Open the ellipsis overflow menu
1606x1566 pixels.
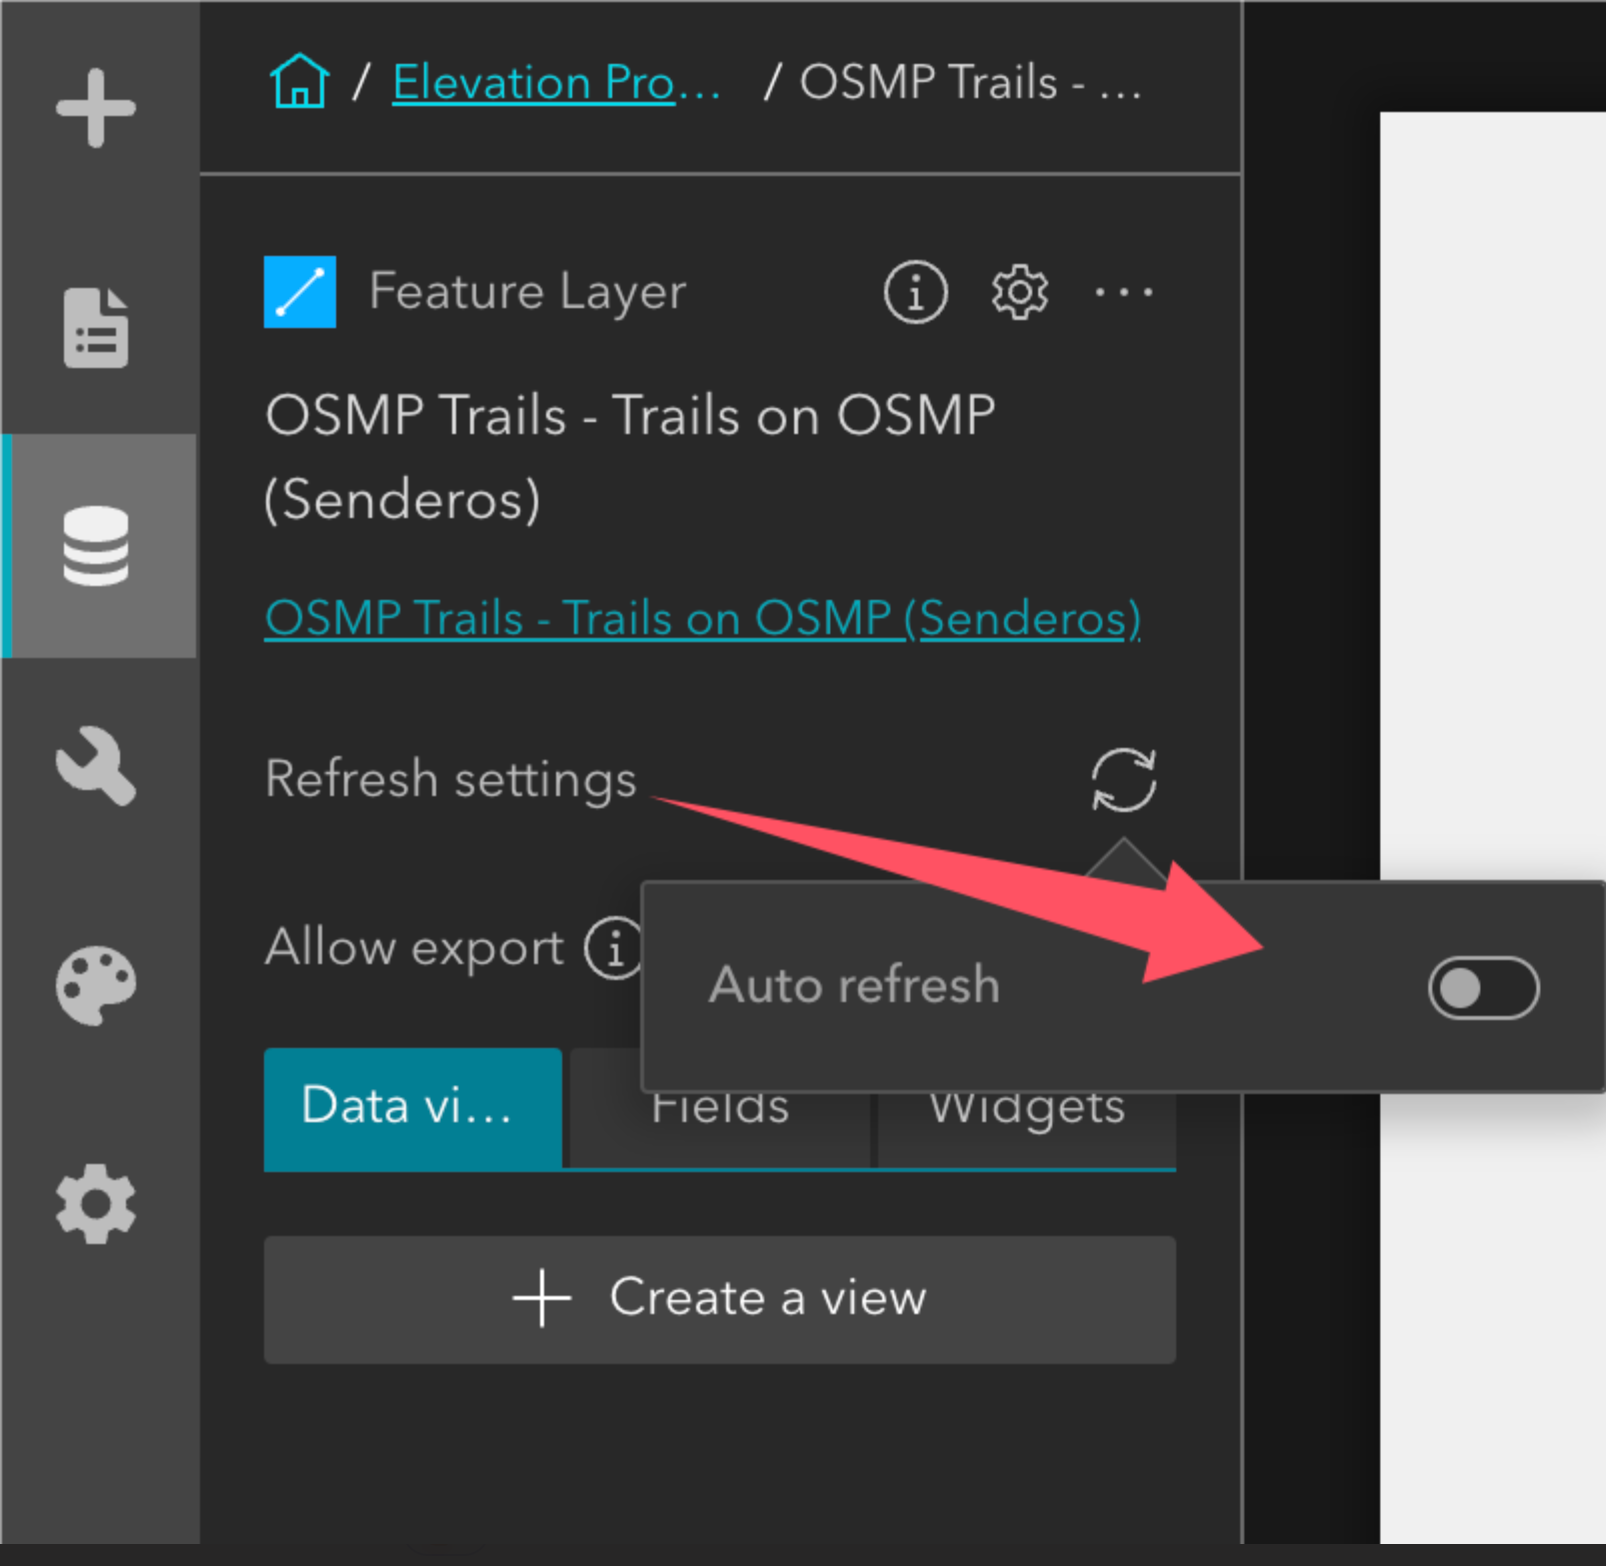1122,291
